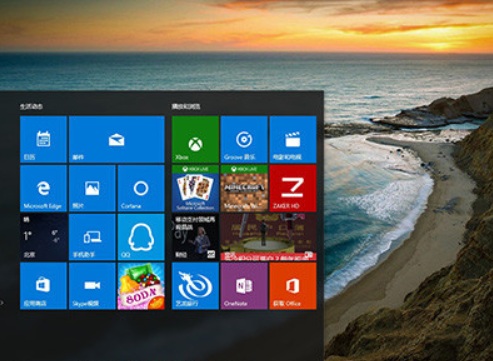The width and height of the screenshot is (493, 361).
Task: Open the Movies & TV clapperboard tile
Action: coord(293,139)
